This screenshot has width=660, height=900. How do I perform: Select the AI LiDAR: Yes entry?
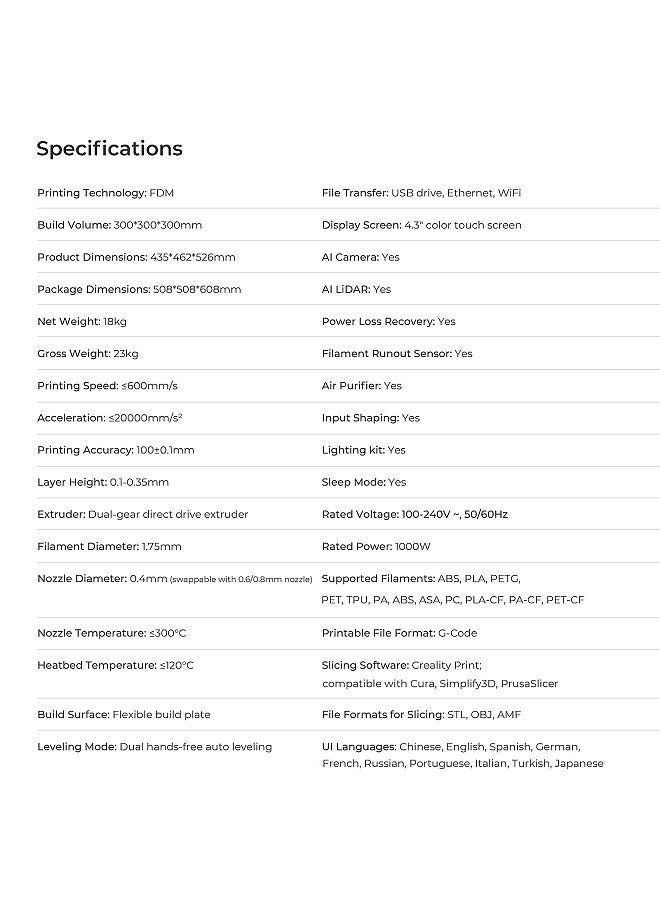[x=356, y=289]
